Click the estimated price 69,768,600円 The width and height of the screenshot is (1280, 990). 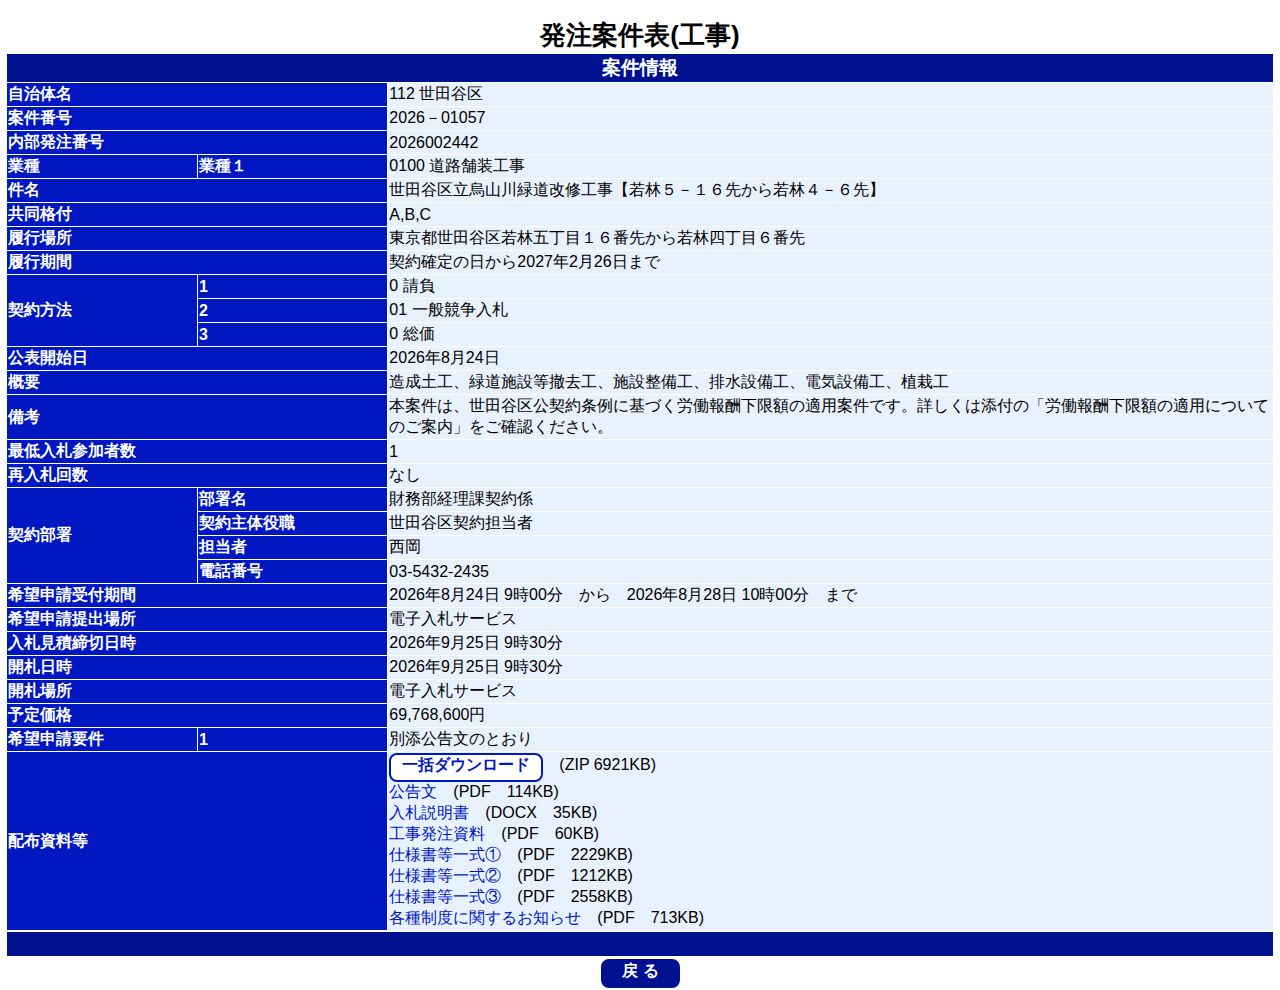click(437, 715)
